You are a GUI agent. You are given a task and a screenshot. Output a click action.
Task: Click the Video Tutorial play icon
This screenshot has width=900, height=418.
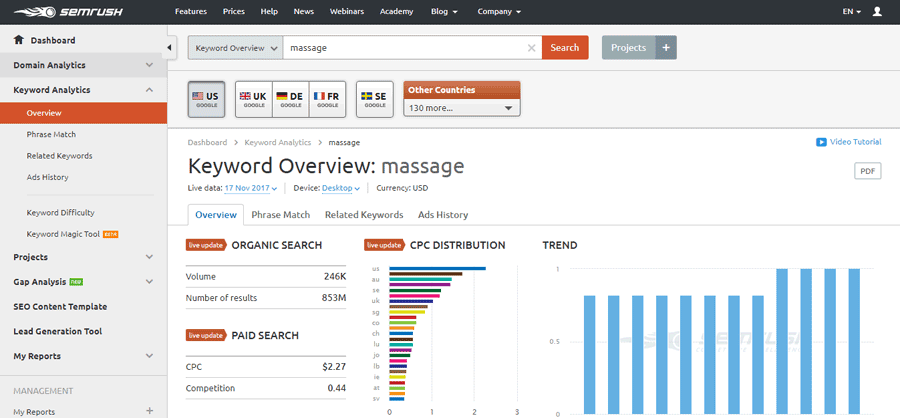[x=821, y=142]
